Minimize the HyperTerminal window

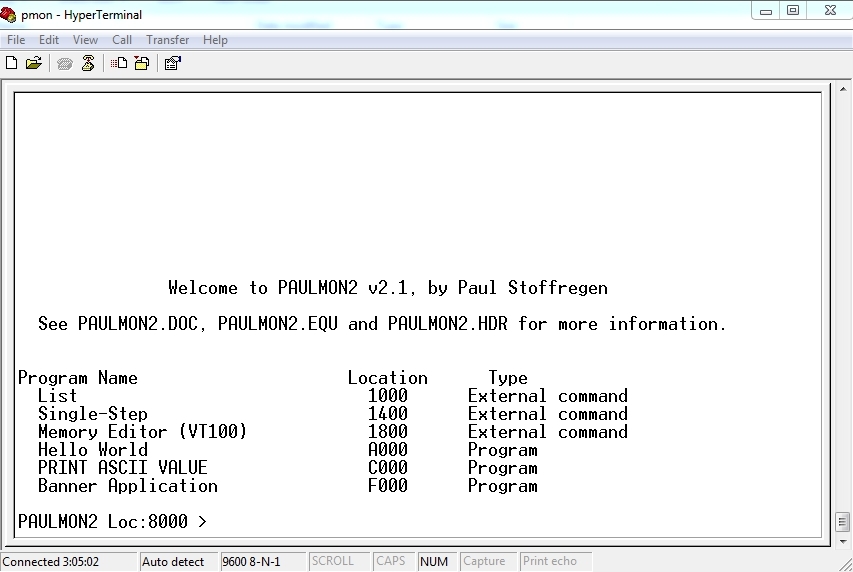click(x=766, y=11)
